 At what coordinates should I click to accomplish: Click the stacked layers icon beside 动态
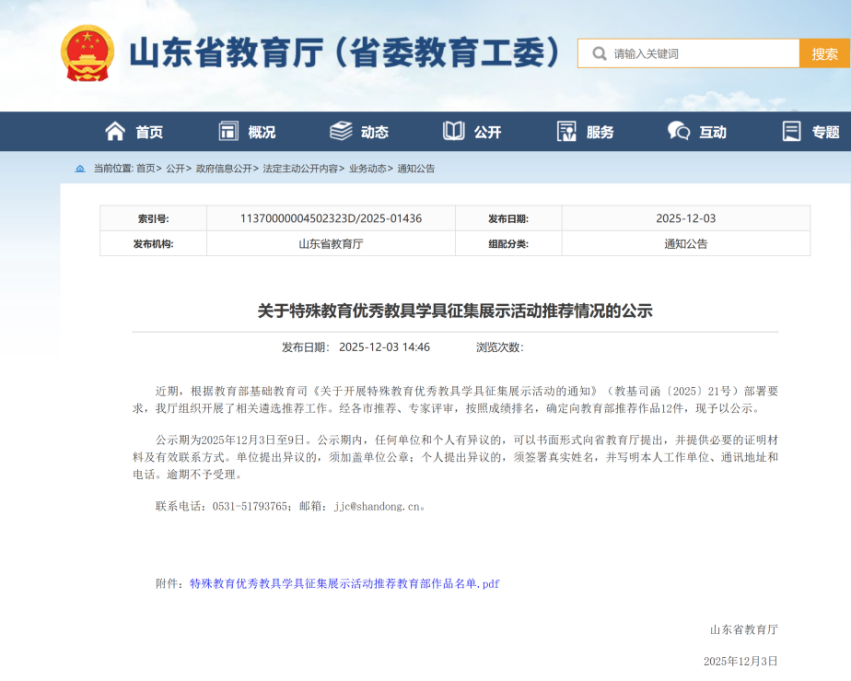pos(341,131)
